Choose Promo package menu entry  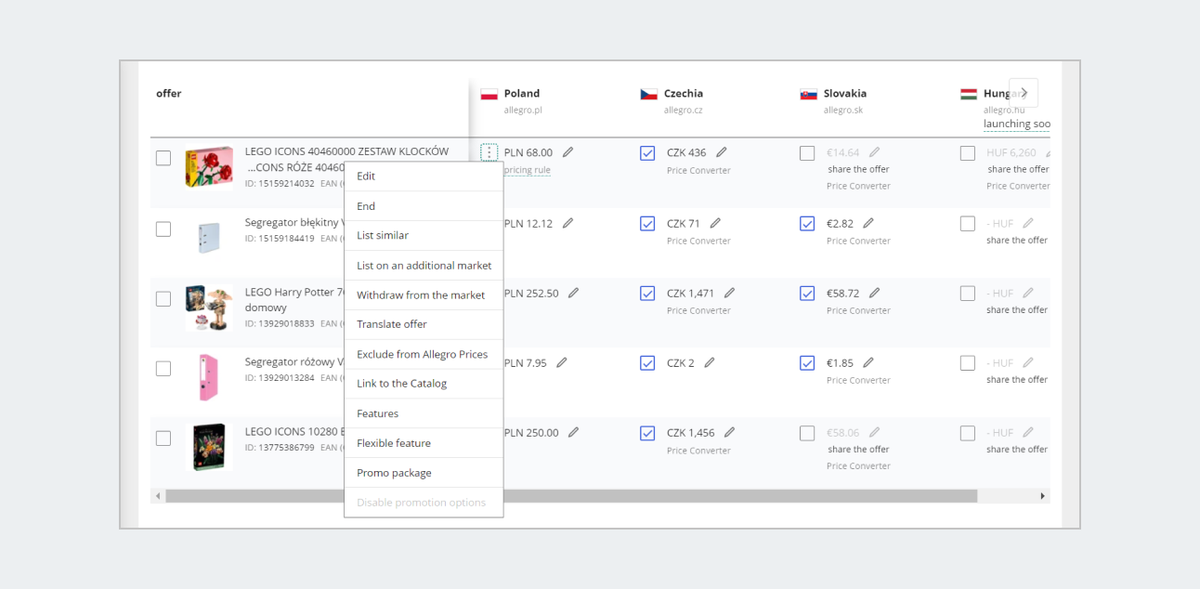pyautogui.click(x=424, y=472)
